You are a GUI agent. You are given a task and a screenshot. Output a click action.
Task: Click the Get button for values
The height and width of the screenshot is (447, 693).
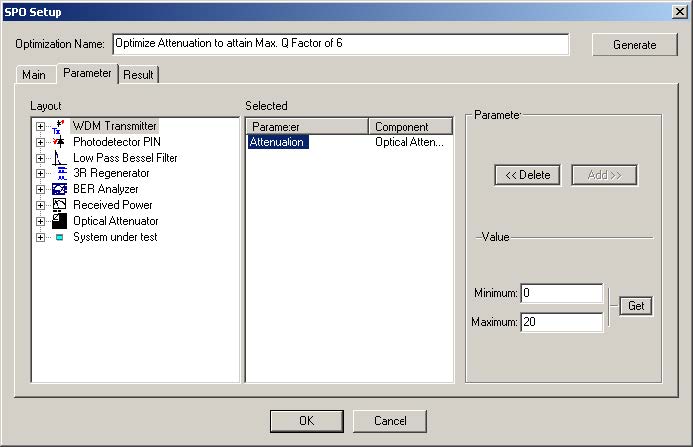coord(636,306)
